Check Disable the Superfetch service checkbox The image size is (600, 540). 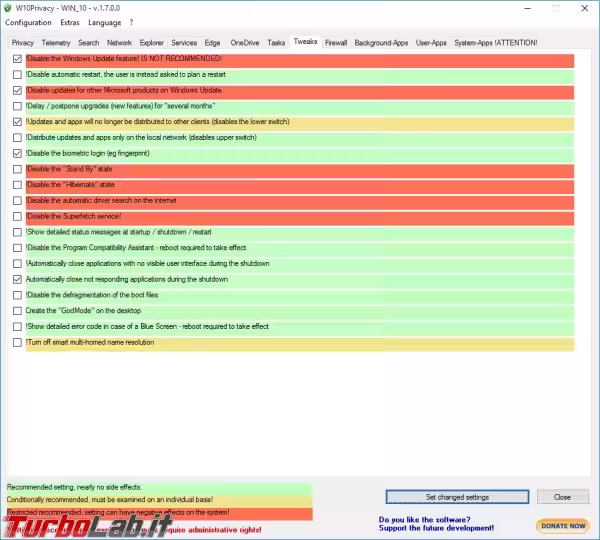[17, 217]
